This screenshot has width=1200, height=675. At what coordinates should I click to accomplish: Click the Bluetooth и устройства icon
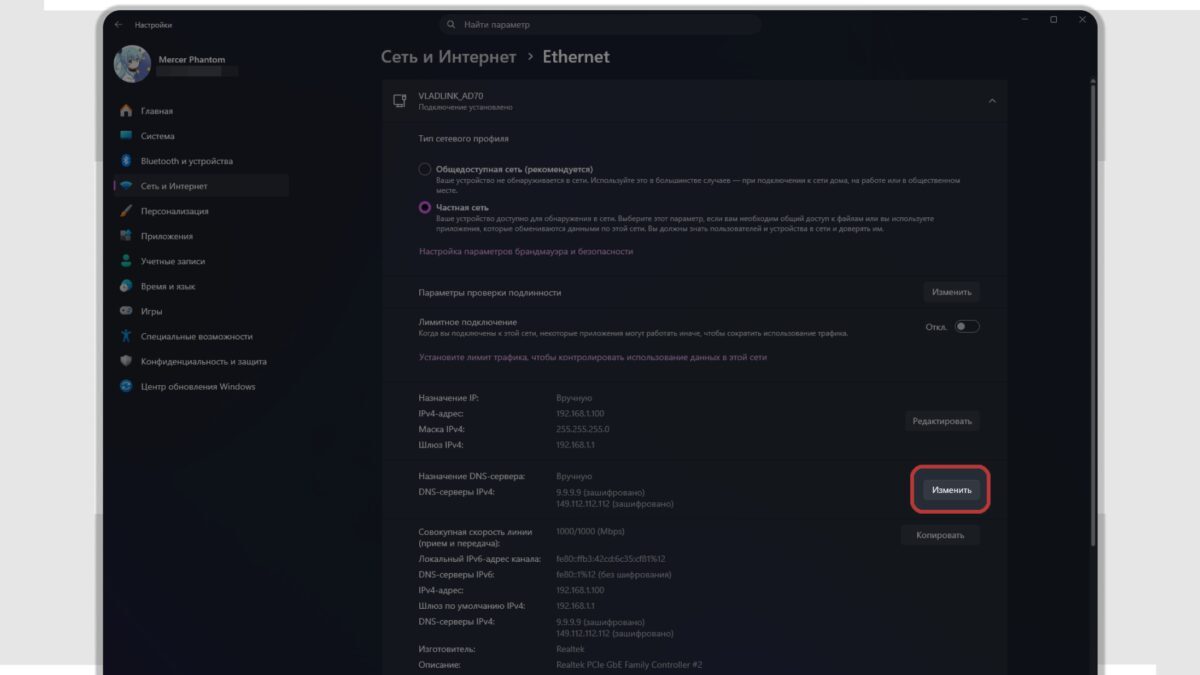[x=126, y=161]
